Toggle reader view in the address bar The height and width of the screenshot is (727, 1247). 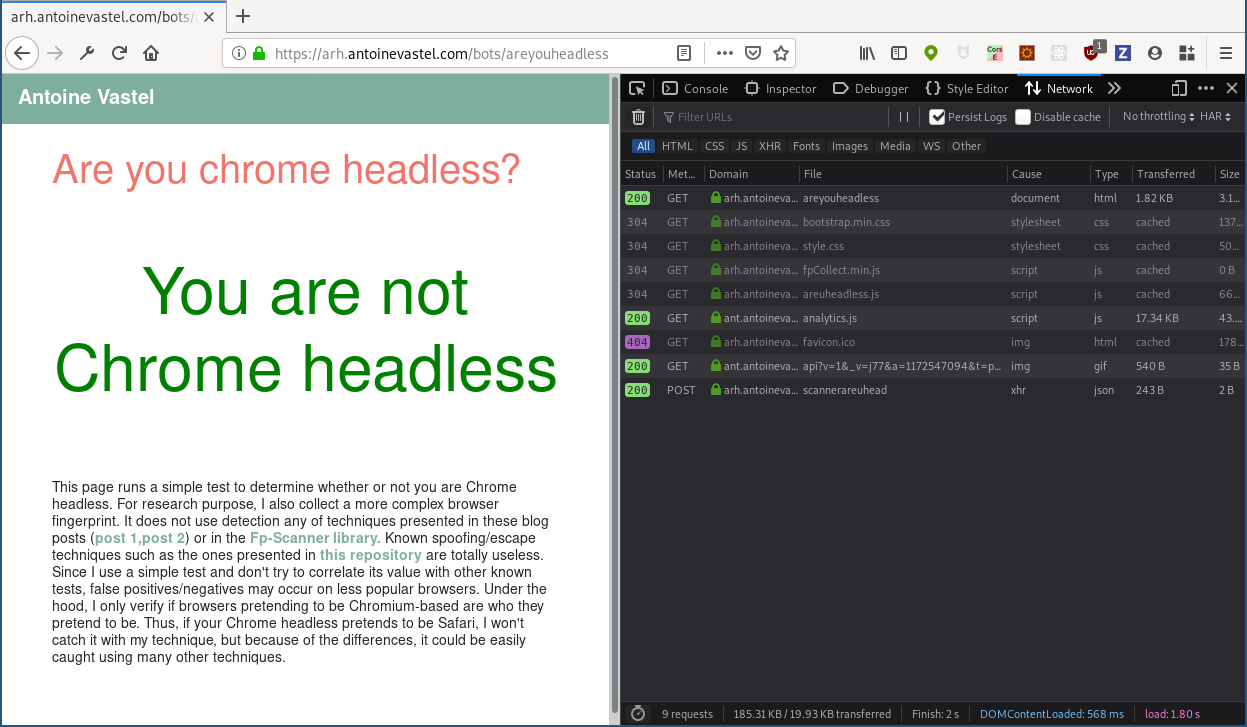684,54
